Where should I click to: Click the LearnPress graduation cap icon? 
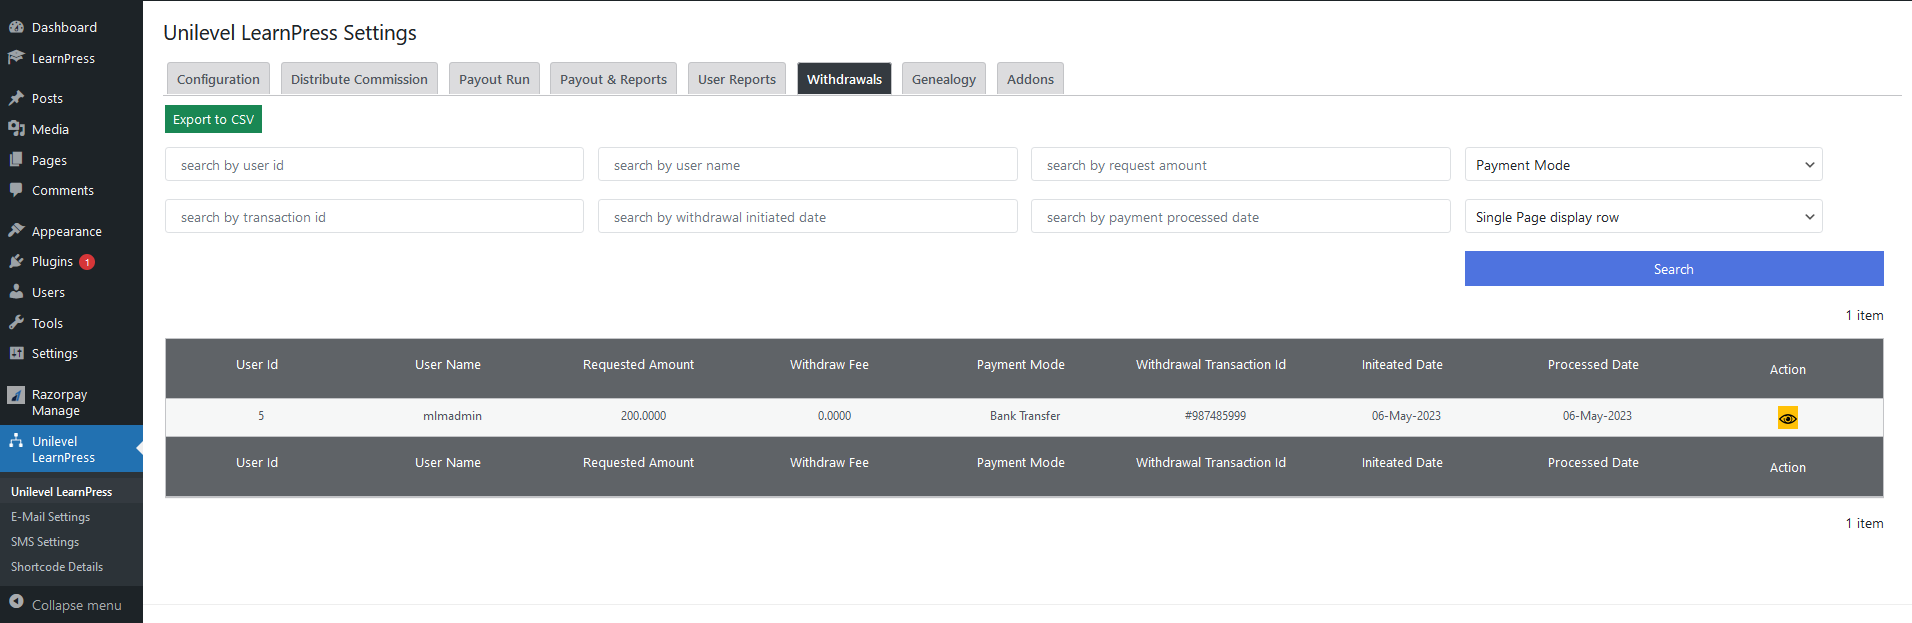pyautogui.click(x=16, y=58)
